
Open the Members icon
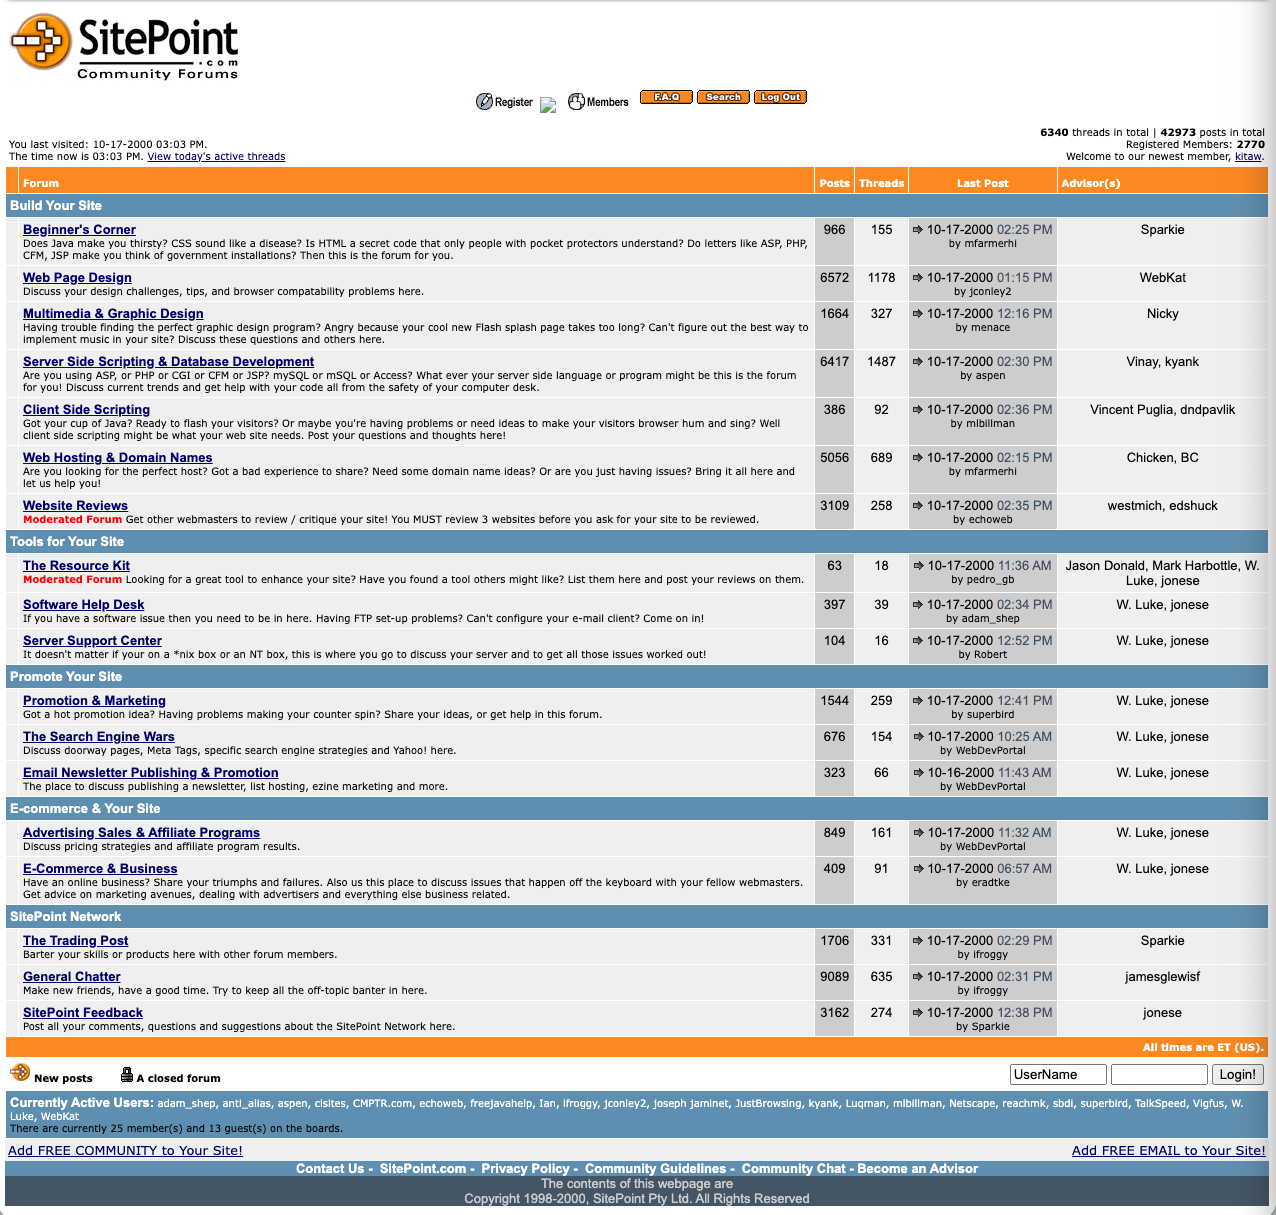[x=576, y=101]
